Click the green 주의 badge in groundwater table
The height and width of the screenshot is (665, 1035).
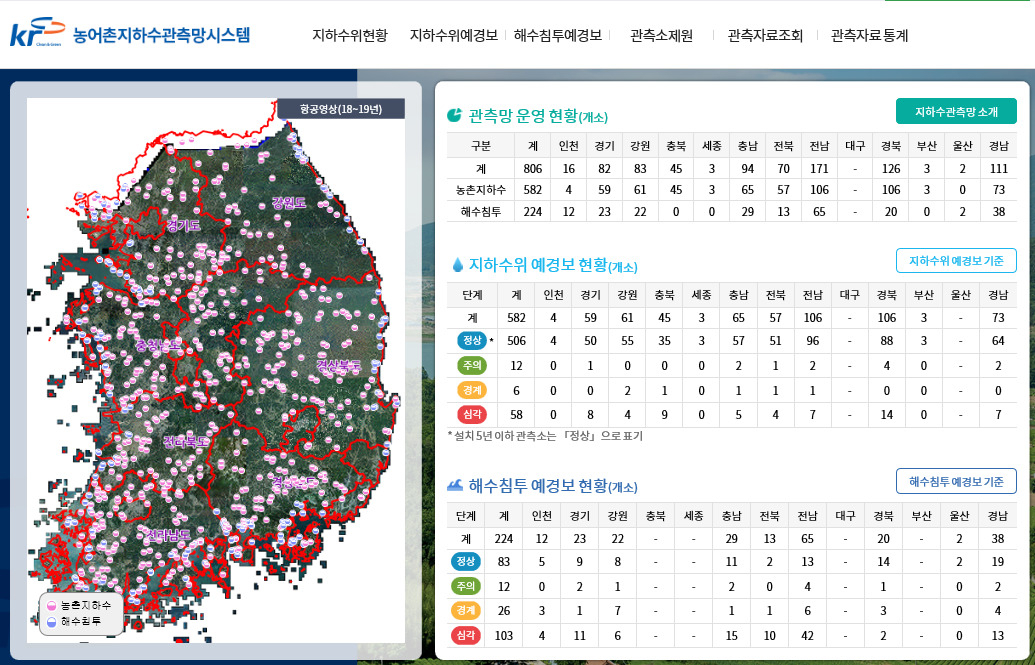pyautogui.click(x=472, y=365)
